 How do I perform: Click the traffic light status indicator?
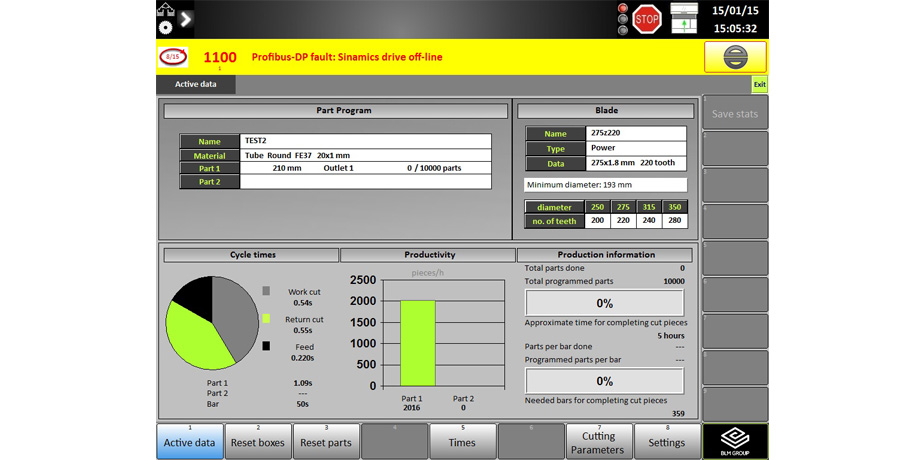(623, 19)
